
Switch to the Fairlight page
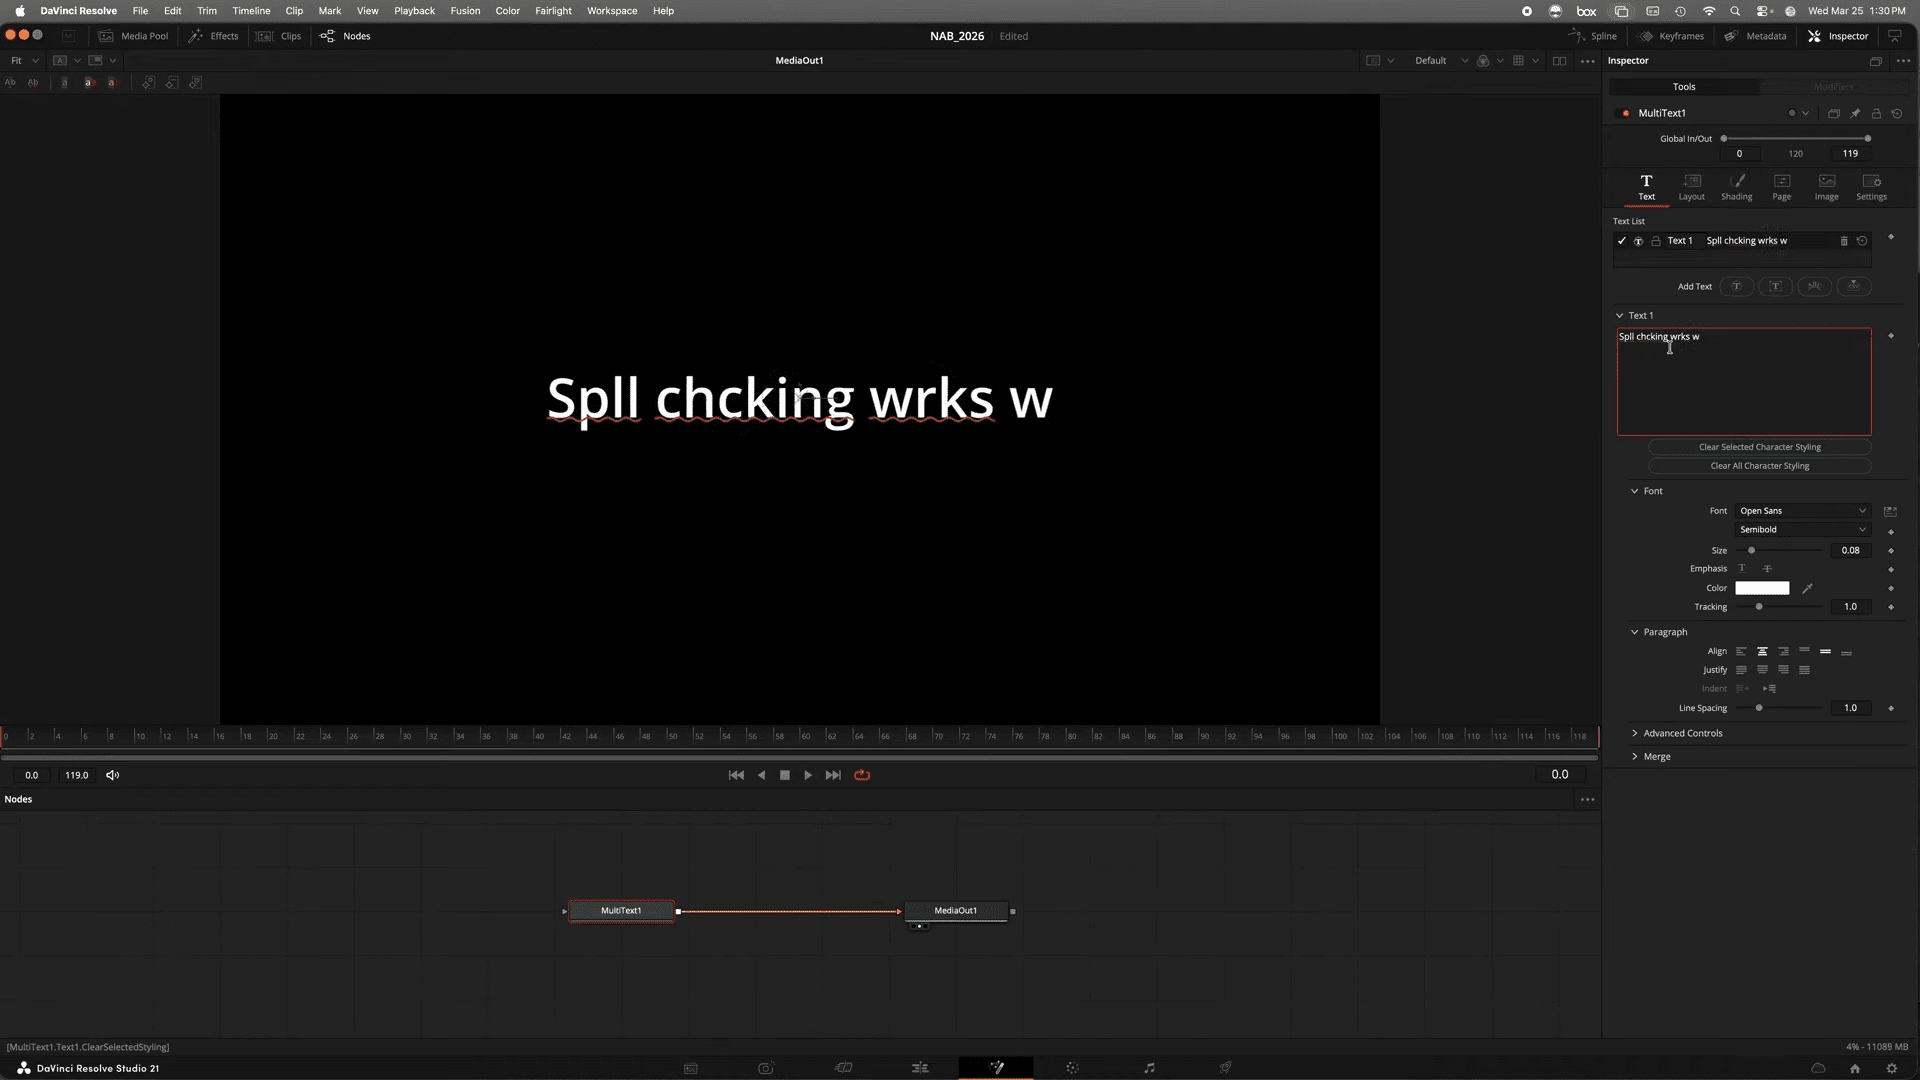coord(1148,1067)
